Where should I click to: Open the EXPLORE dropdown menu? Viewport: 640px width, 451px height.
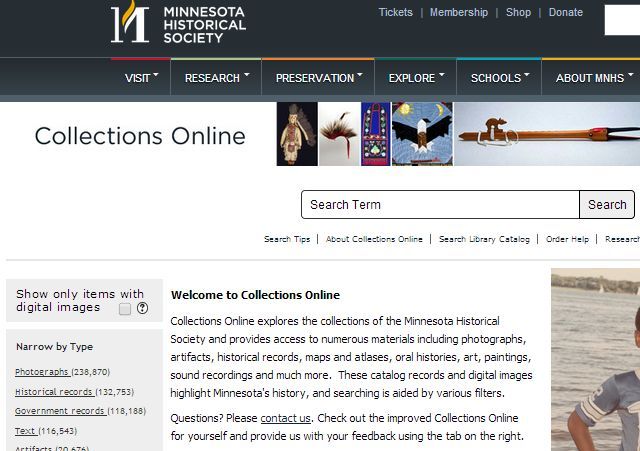click(416, 78)
